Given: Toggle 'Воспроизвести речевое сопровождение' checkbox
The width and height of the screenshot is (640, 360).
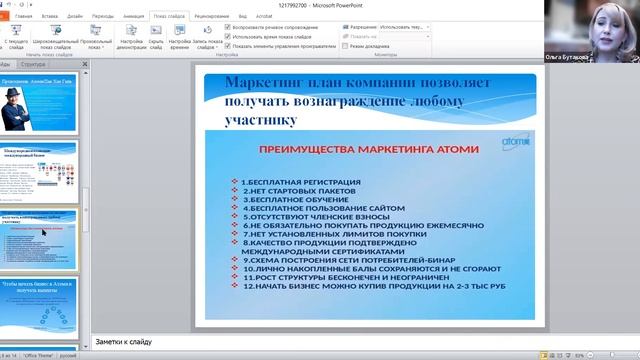Looking at the screenshot, I should click(228, 27).
